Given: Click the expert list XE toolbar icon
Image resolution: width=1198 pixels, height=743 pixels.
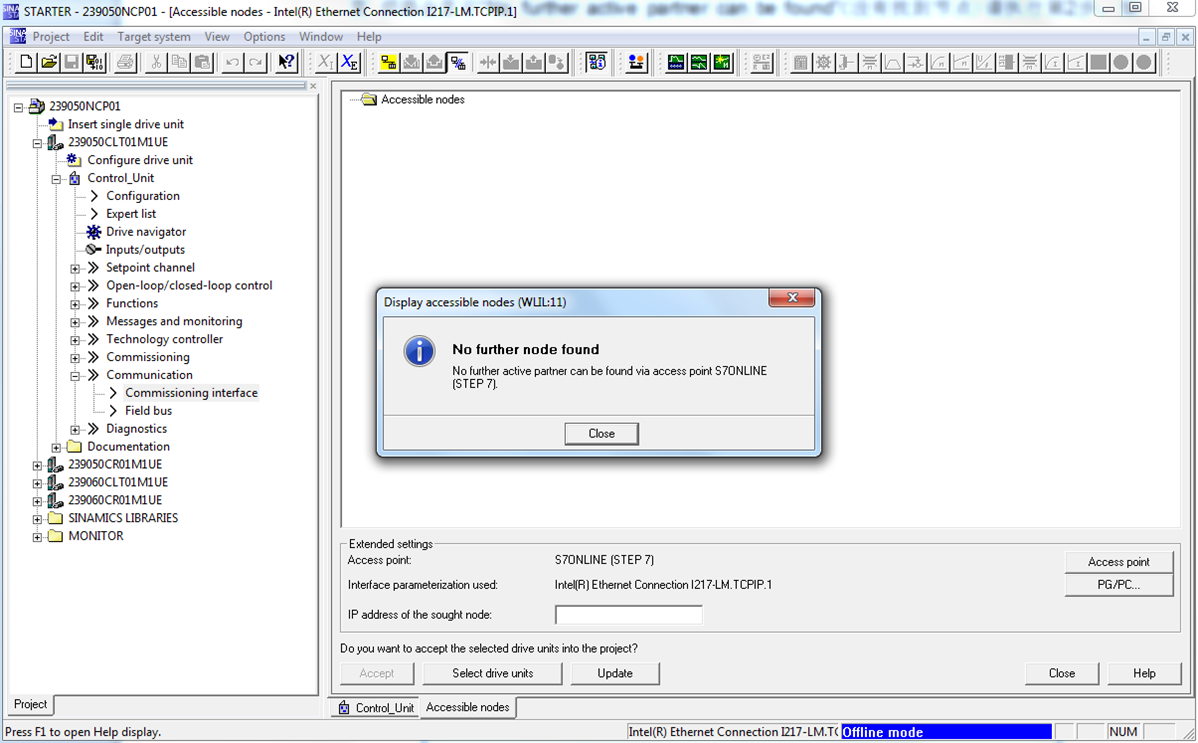Looking at the screenshot, I should [x=349, y=62].
